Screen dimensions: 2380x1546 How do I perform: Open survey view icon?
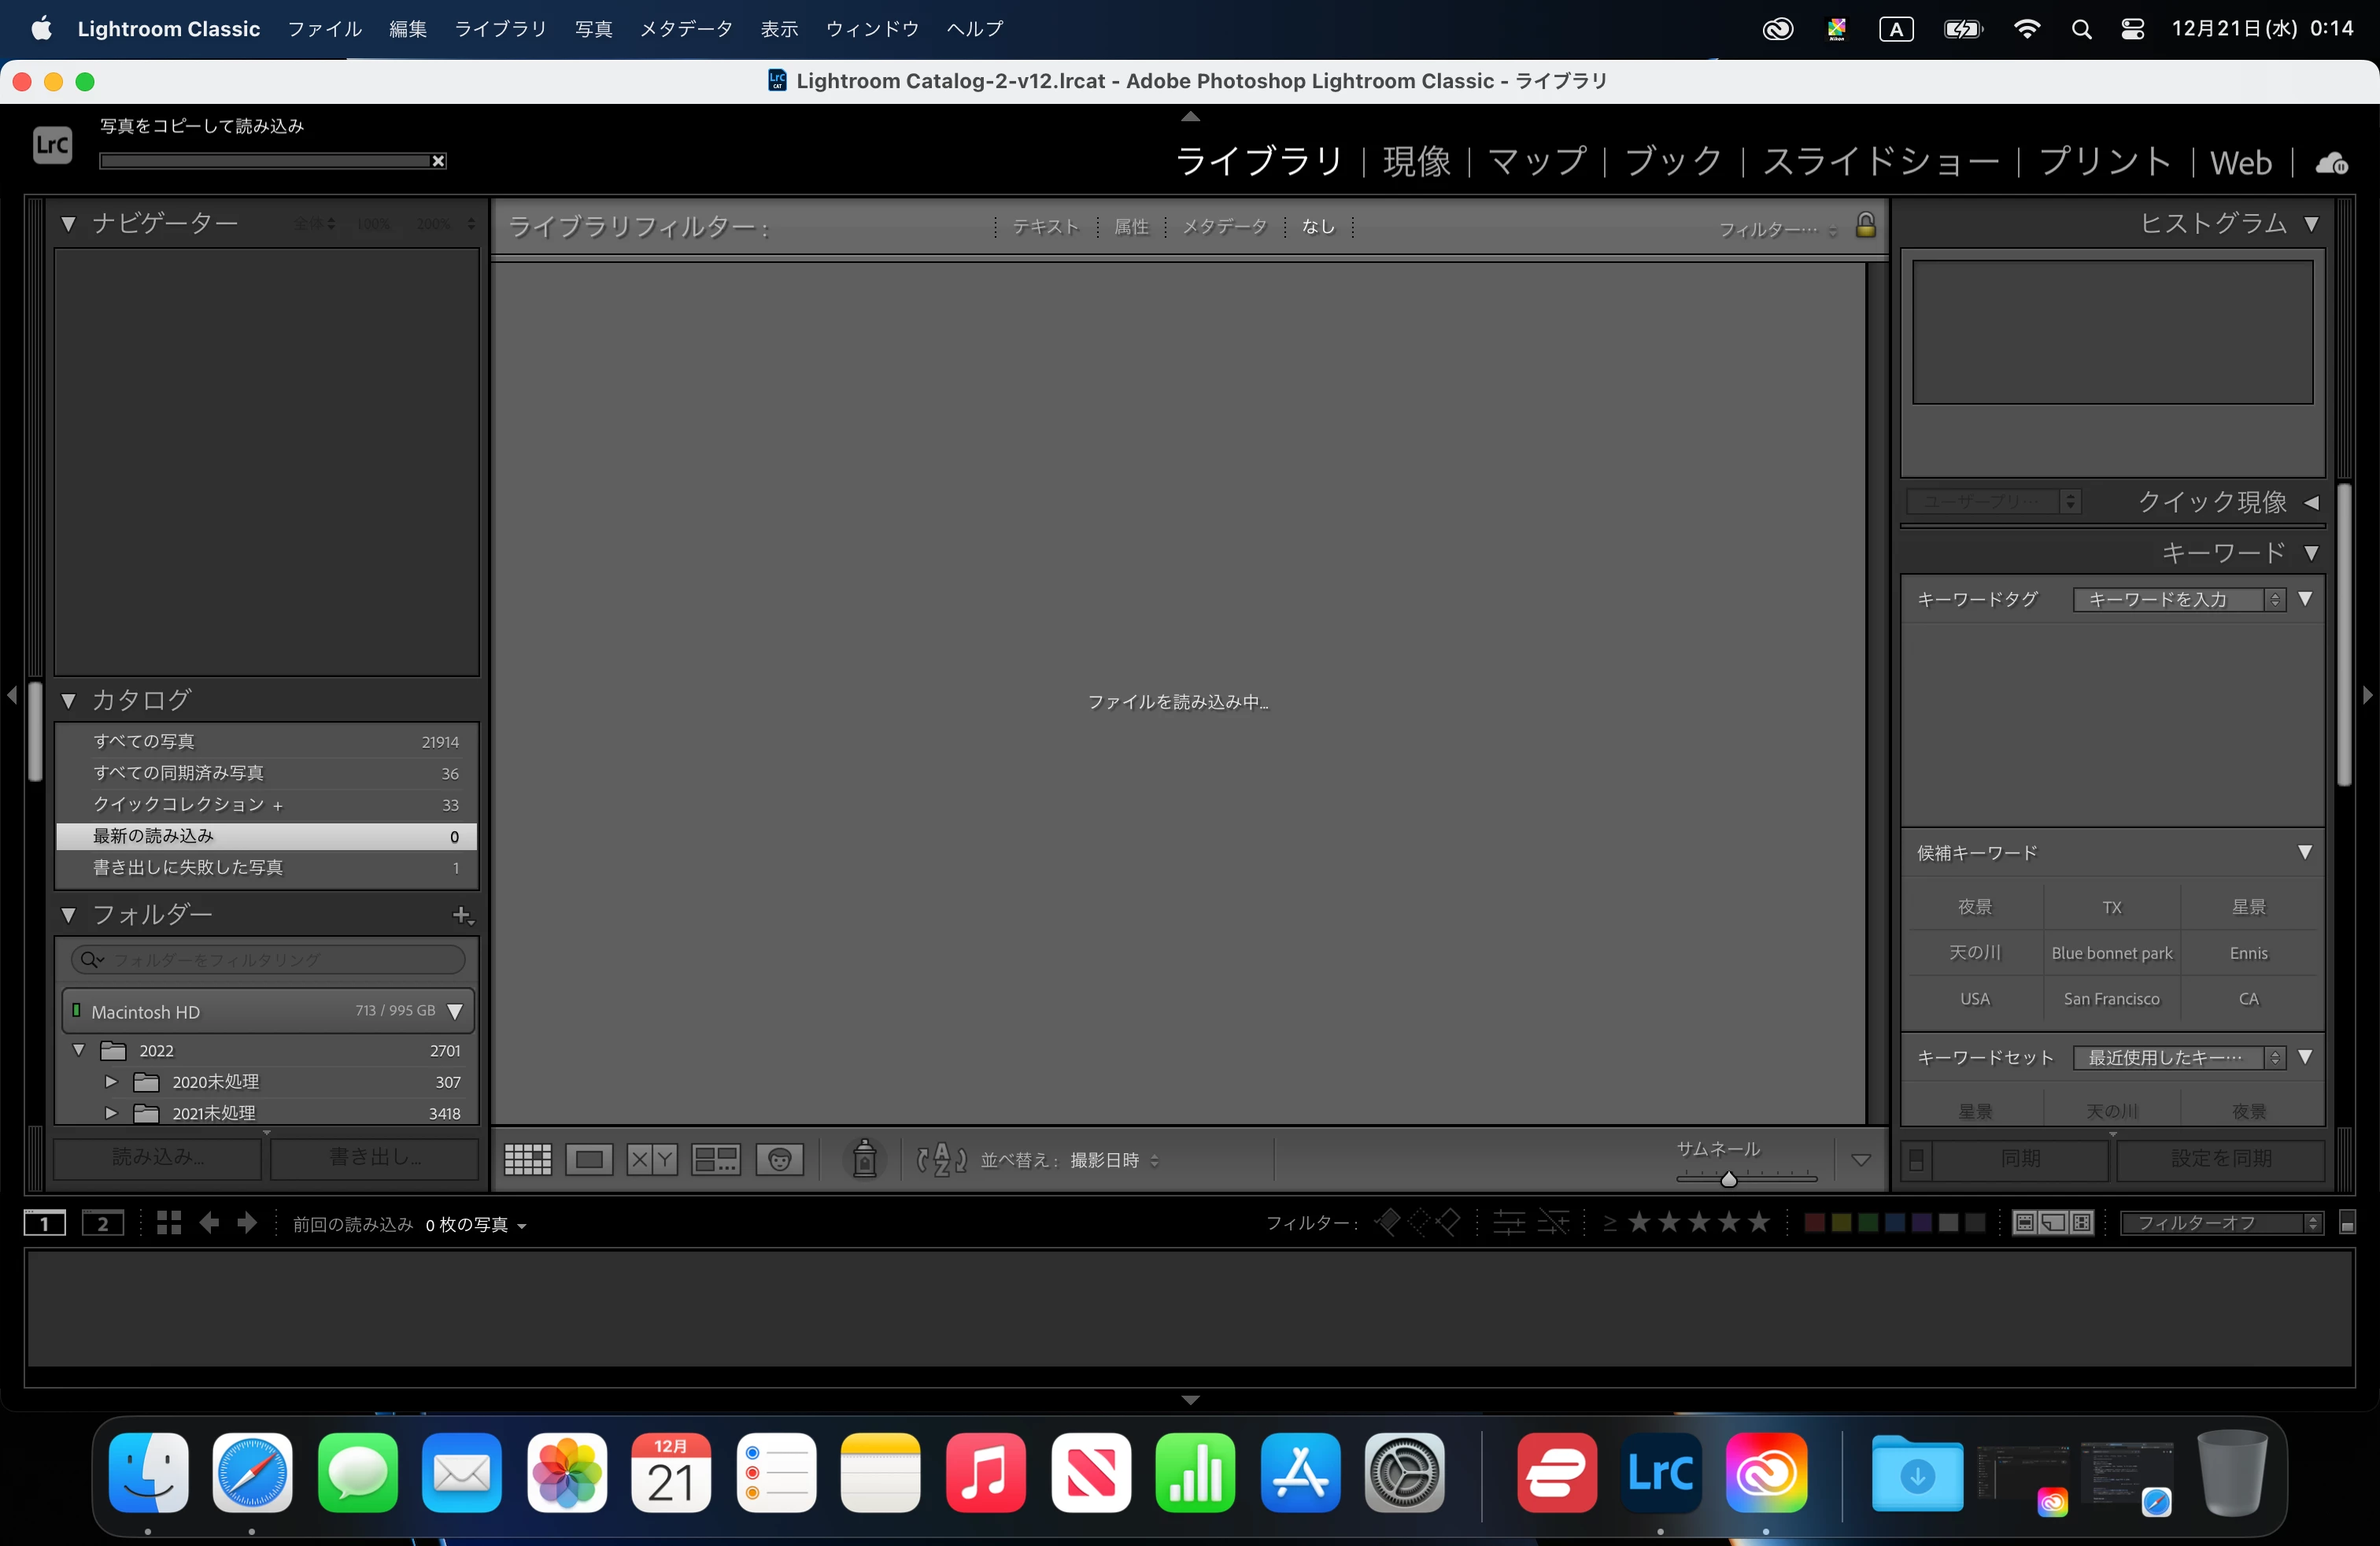pyautogui.click(x=716, y=1160)
